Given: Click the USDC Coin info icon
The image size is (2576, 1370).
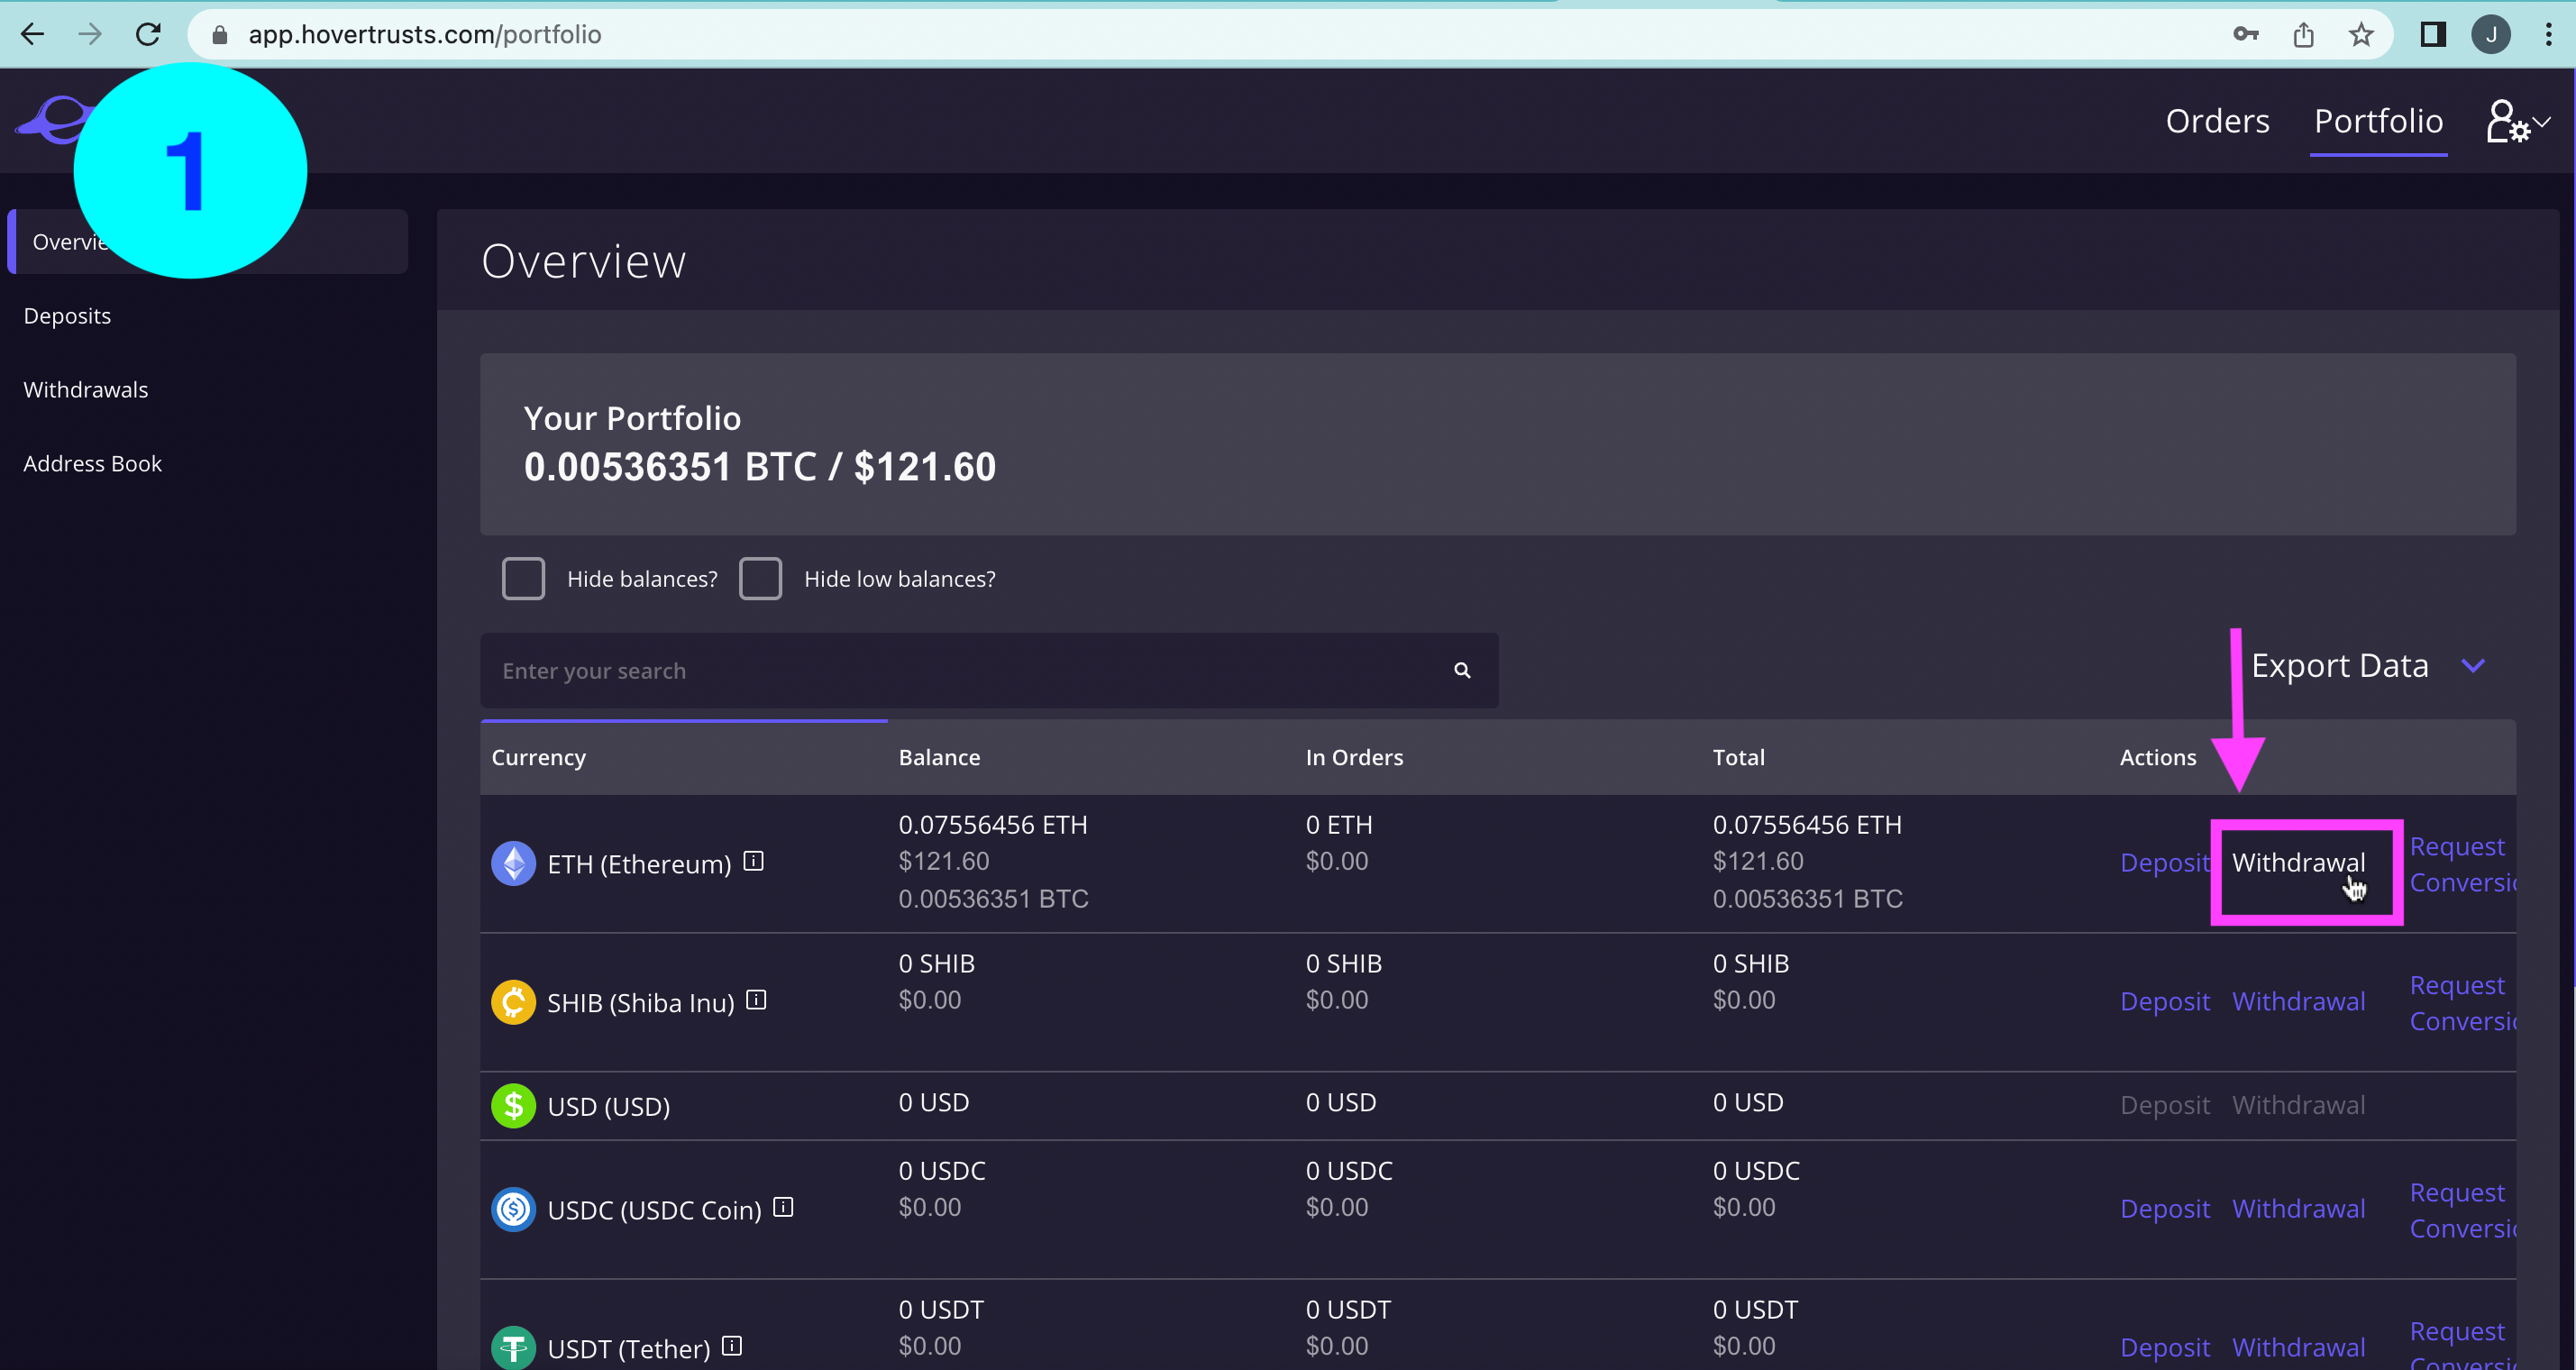Looking at the screenshot, I should click(x=783, y=1207).
